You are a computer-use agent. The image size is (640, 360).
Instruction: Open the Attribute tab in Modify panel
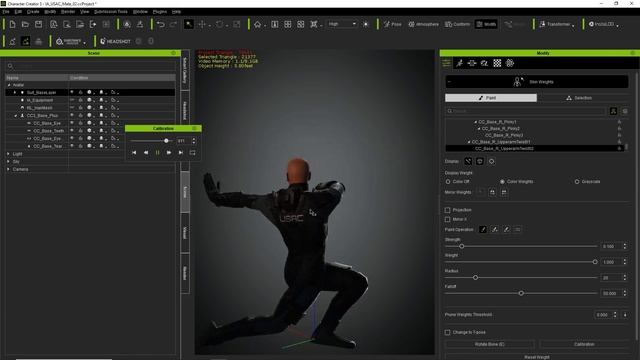[x=447, y=63]
